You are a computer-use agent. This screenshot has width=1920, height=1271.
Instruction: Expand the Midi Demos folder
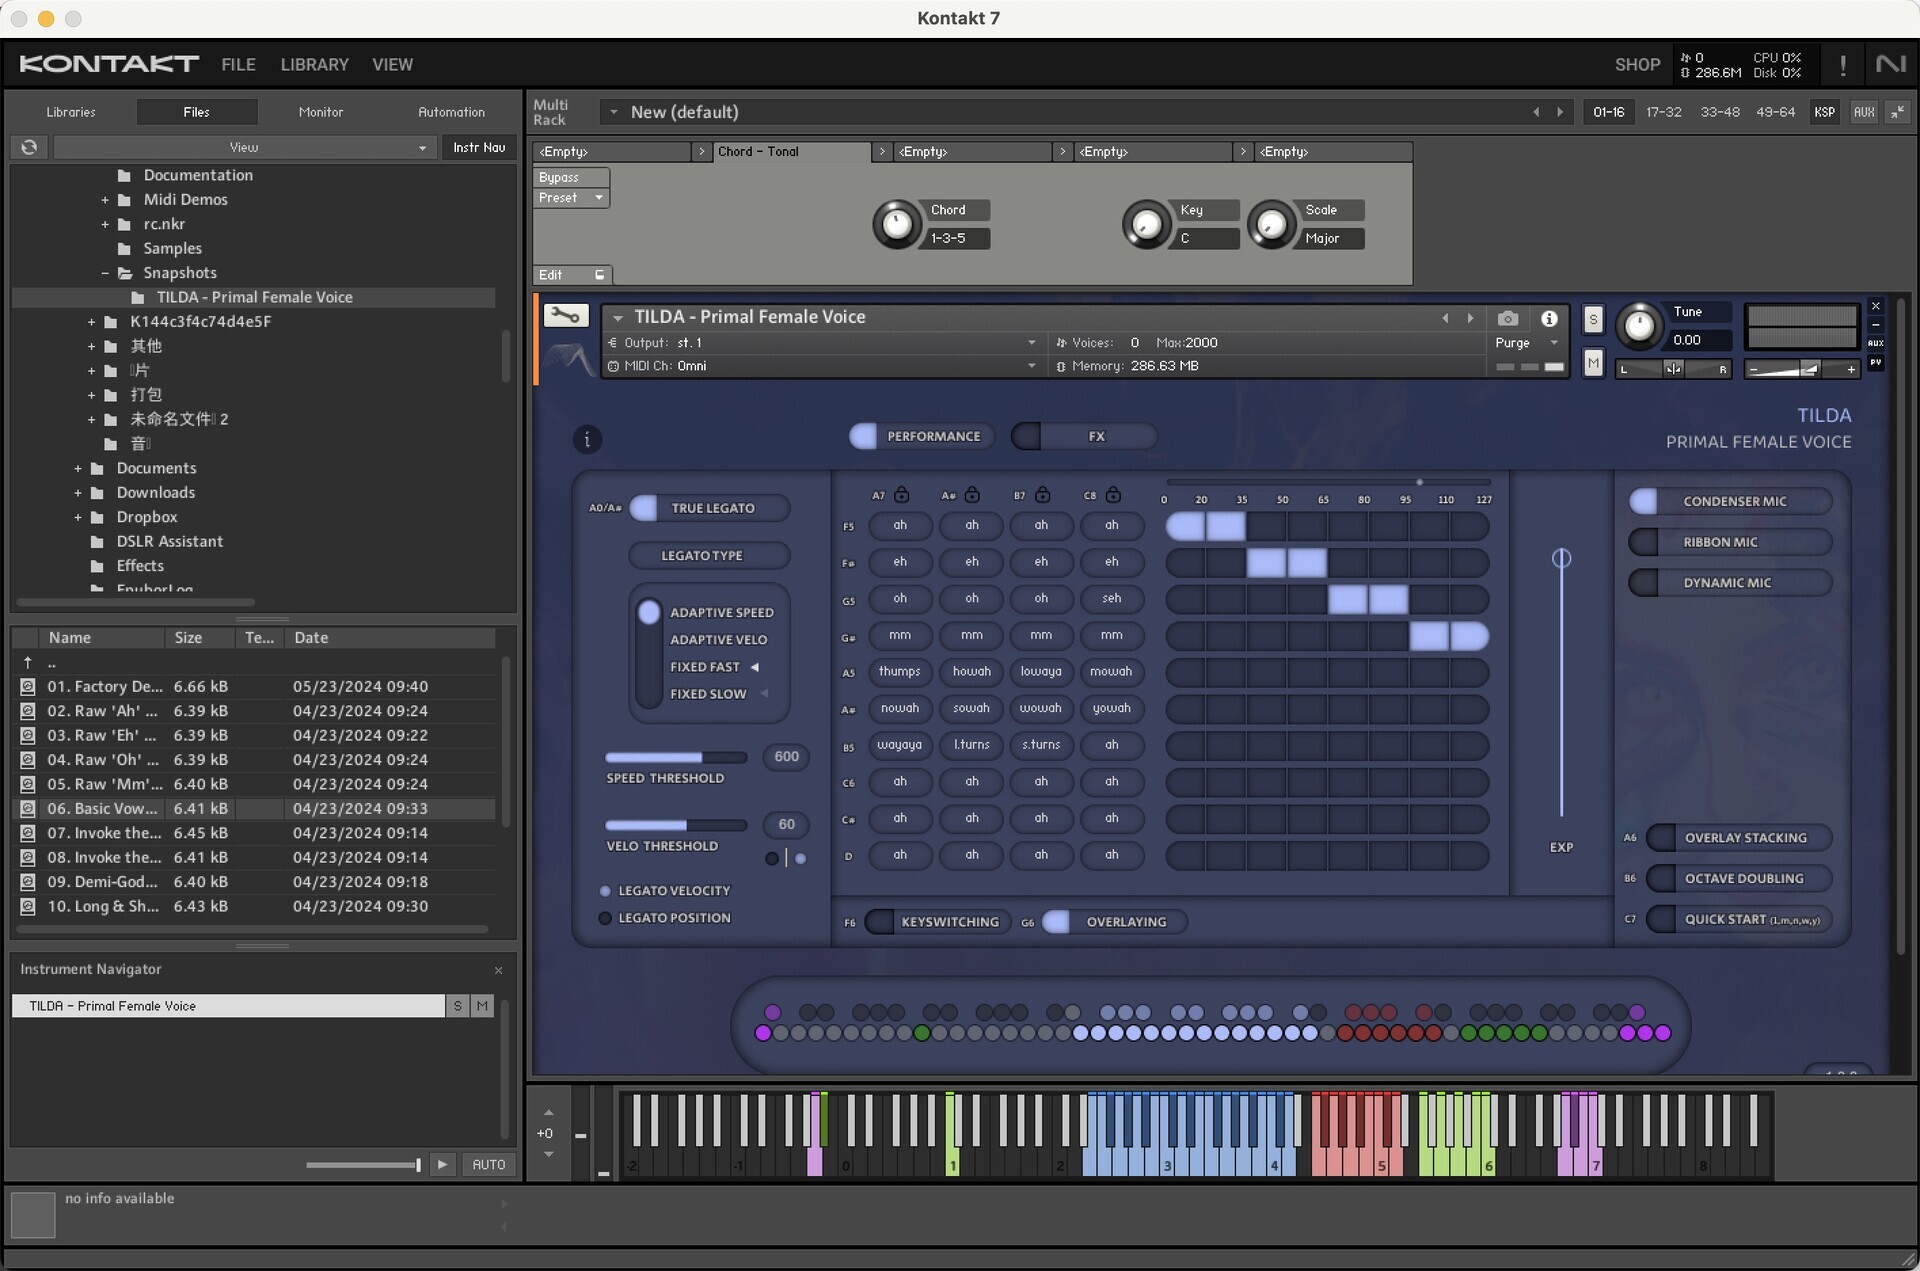[x=105, y=200]
